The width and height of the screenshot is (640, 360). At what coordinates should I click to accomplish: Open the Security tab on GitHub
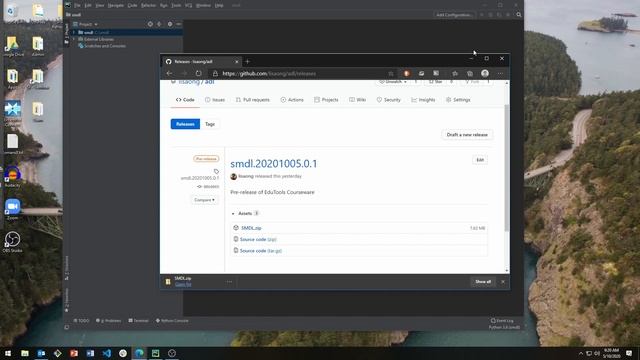(x=389, y=100)
